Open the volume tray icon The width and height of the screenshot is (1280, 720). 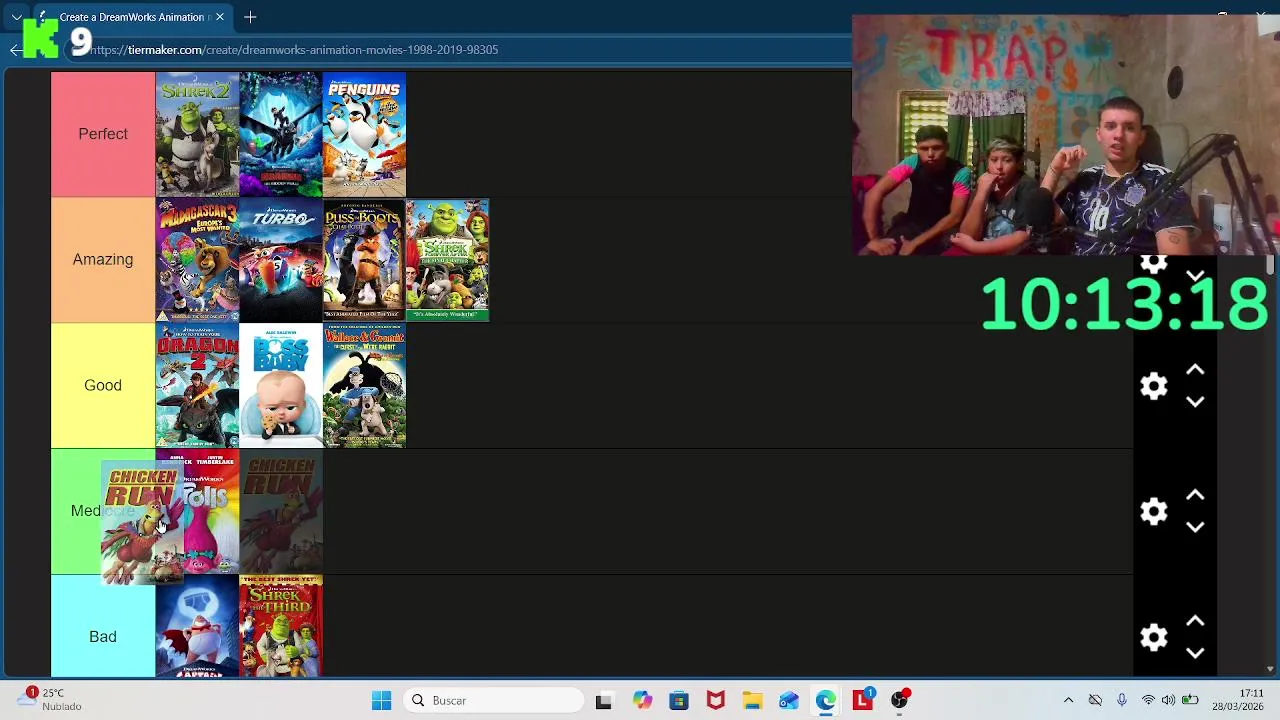click(1168, 701)
